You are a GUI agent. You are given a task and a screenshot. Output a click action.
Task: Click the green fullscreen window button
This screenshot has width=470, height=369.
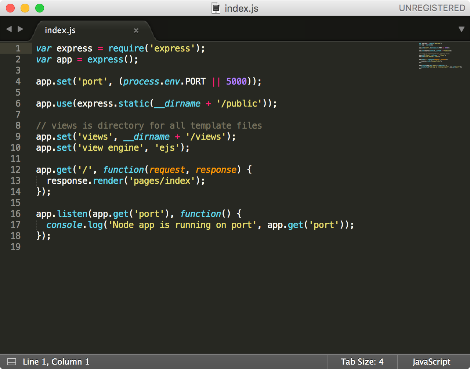pos(40,8)
